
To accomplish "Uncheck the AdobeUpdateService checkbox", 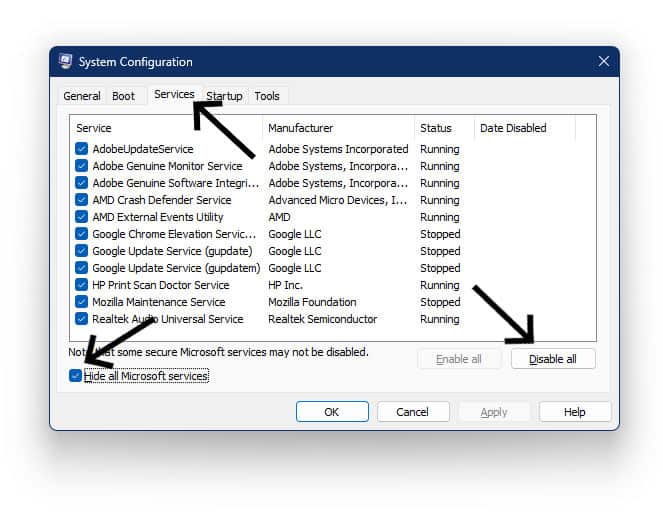I will tap(81, 149).
